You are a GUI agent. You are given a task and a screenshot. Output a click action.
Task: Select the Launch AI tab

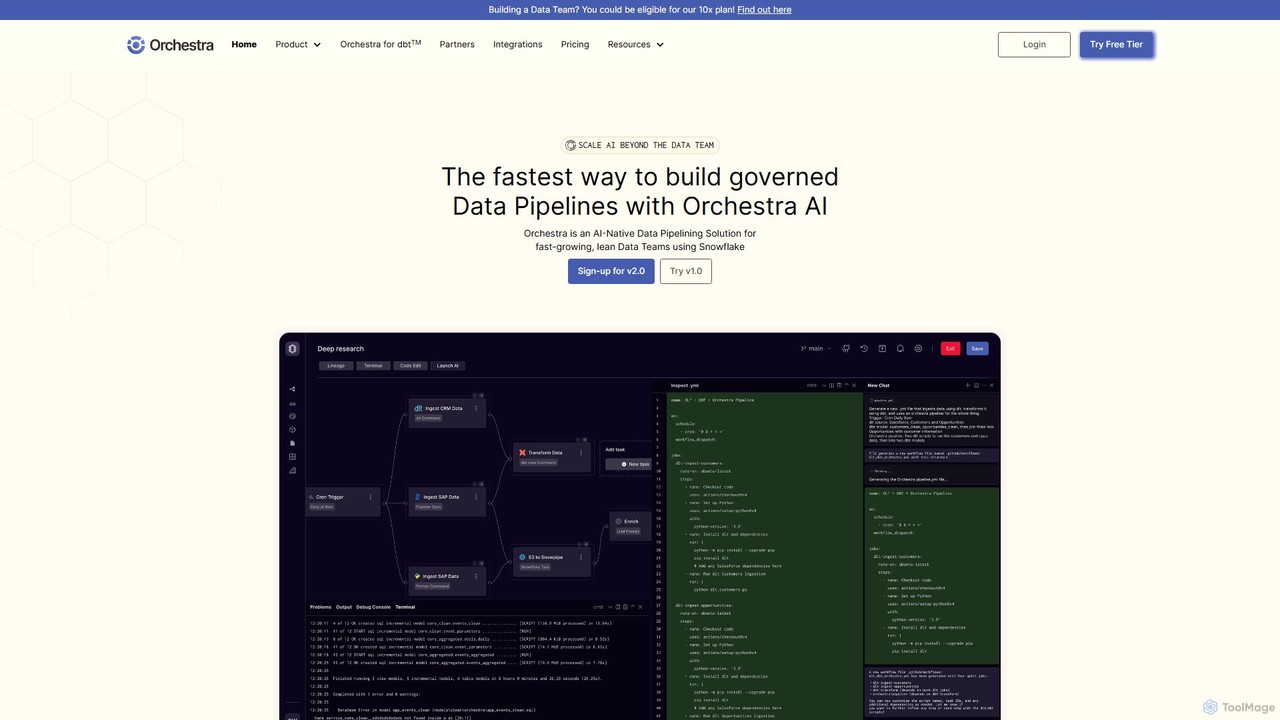(x=448, y=366)
